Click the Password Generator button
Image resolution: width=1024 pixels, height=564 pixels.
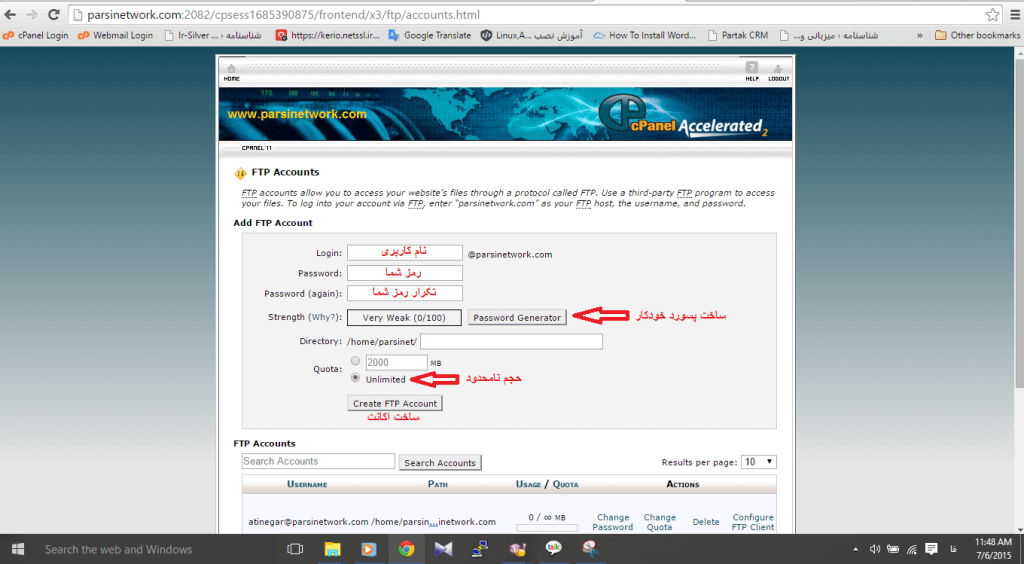click(x=517, y=318)
